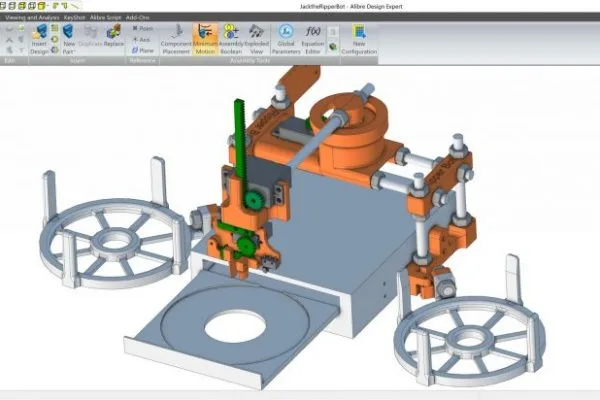The height and width of the screenshot is (400, 600).
Task: Open Global Parameters
Action: pos(286,40)
